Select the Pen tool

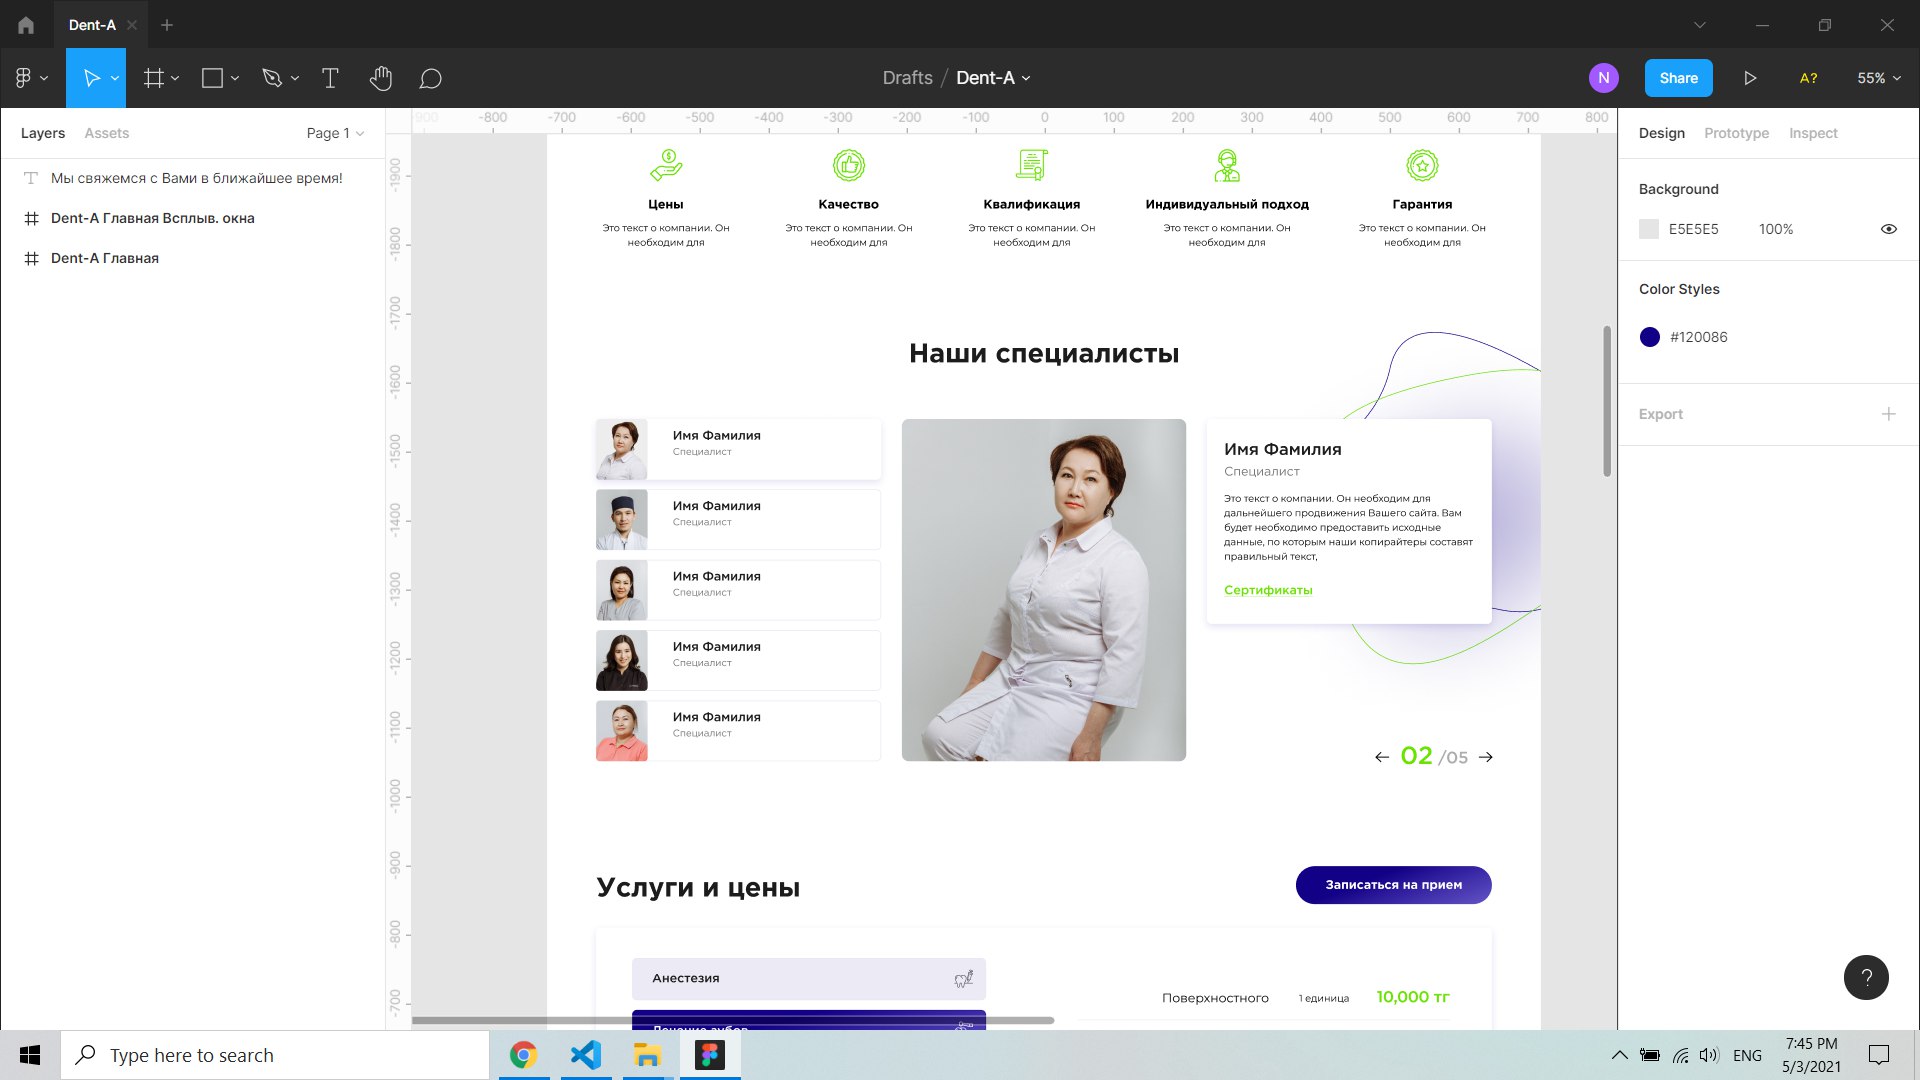click(x=272, y=78)
